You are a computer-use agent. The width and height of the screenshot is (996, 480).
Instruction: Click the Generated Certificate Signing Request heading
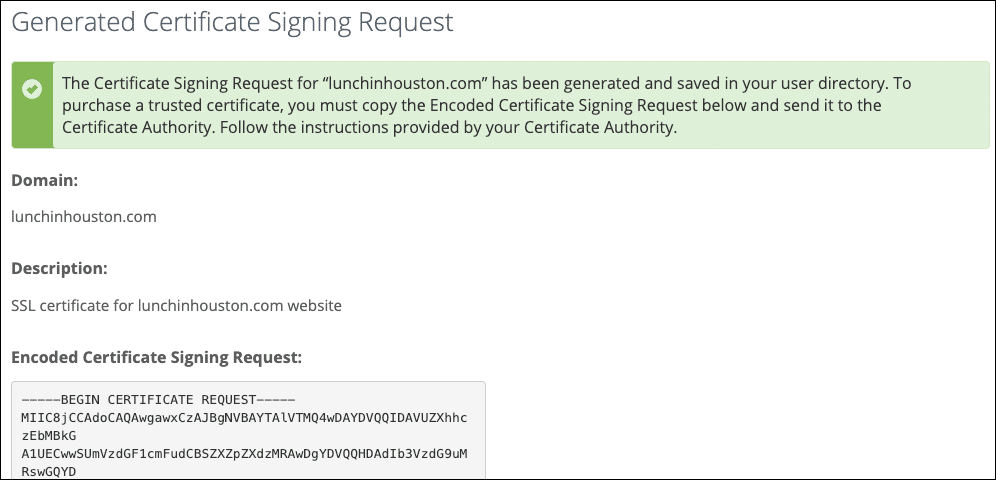click(232, 21)
